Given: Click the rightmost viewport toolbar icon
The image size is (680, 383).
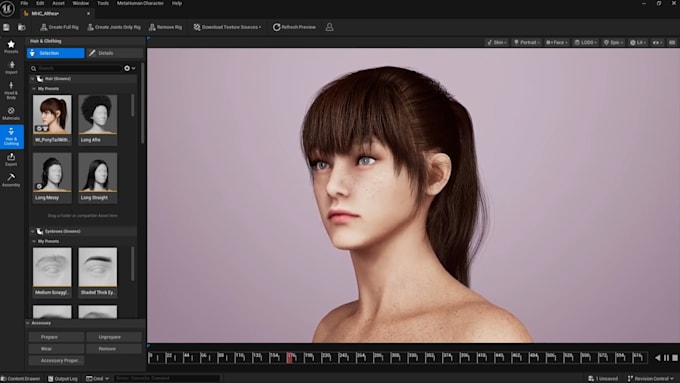Looking at the screenshot, I should tap(672, 43).
